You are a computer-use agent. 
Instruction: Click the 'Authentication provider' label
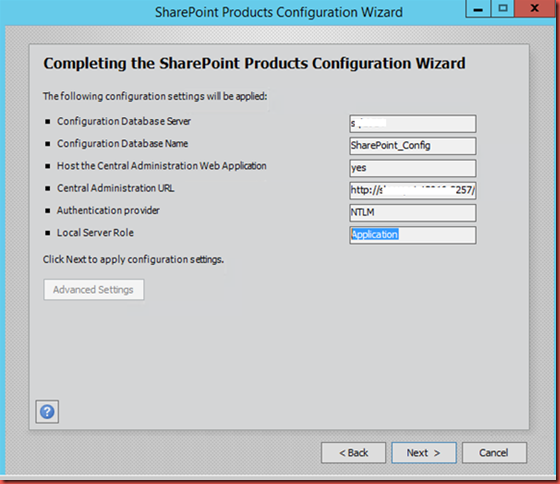coord(108,210)
